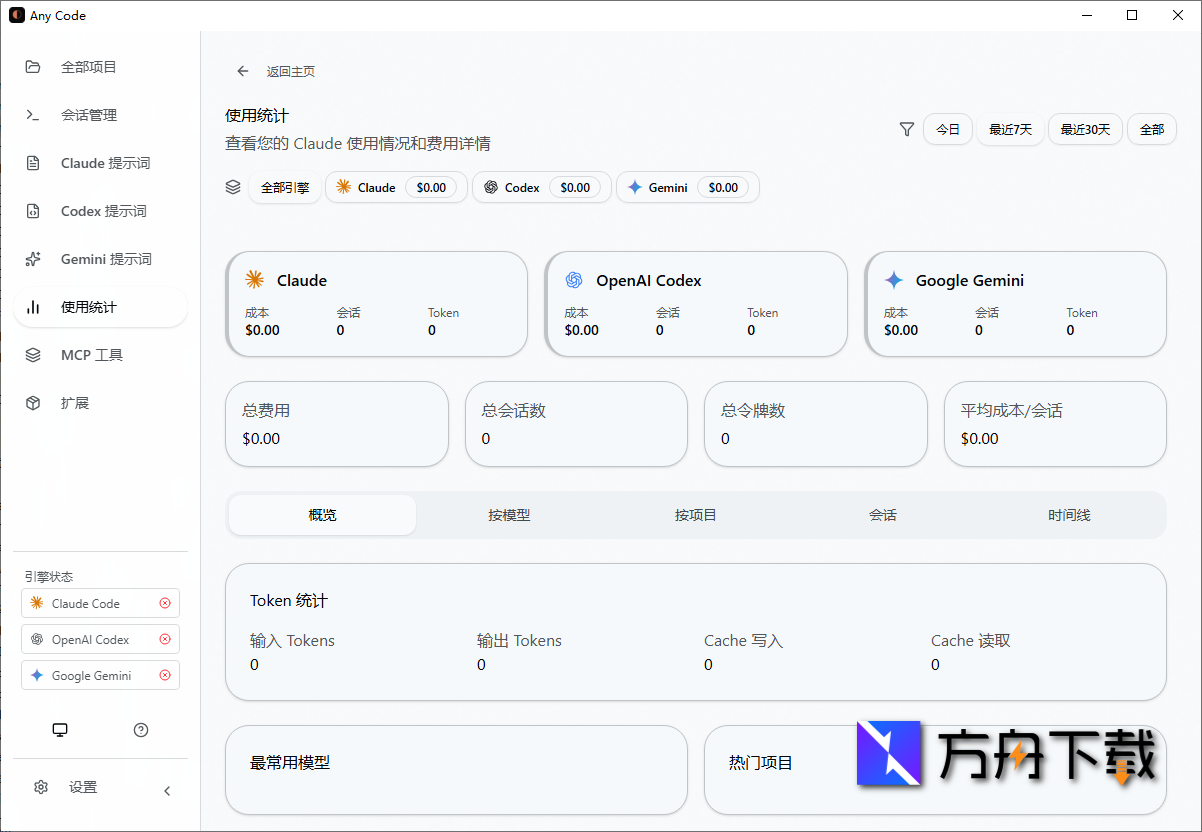Toggle the Claude Code engine status

pos(165,603)
